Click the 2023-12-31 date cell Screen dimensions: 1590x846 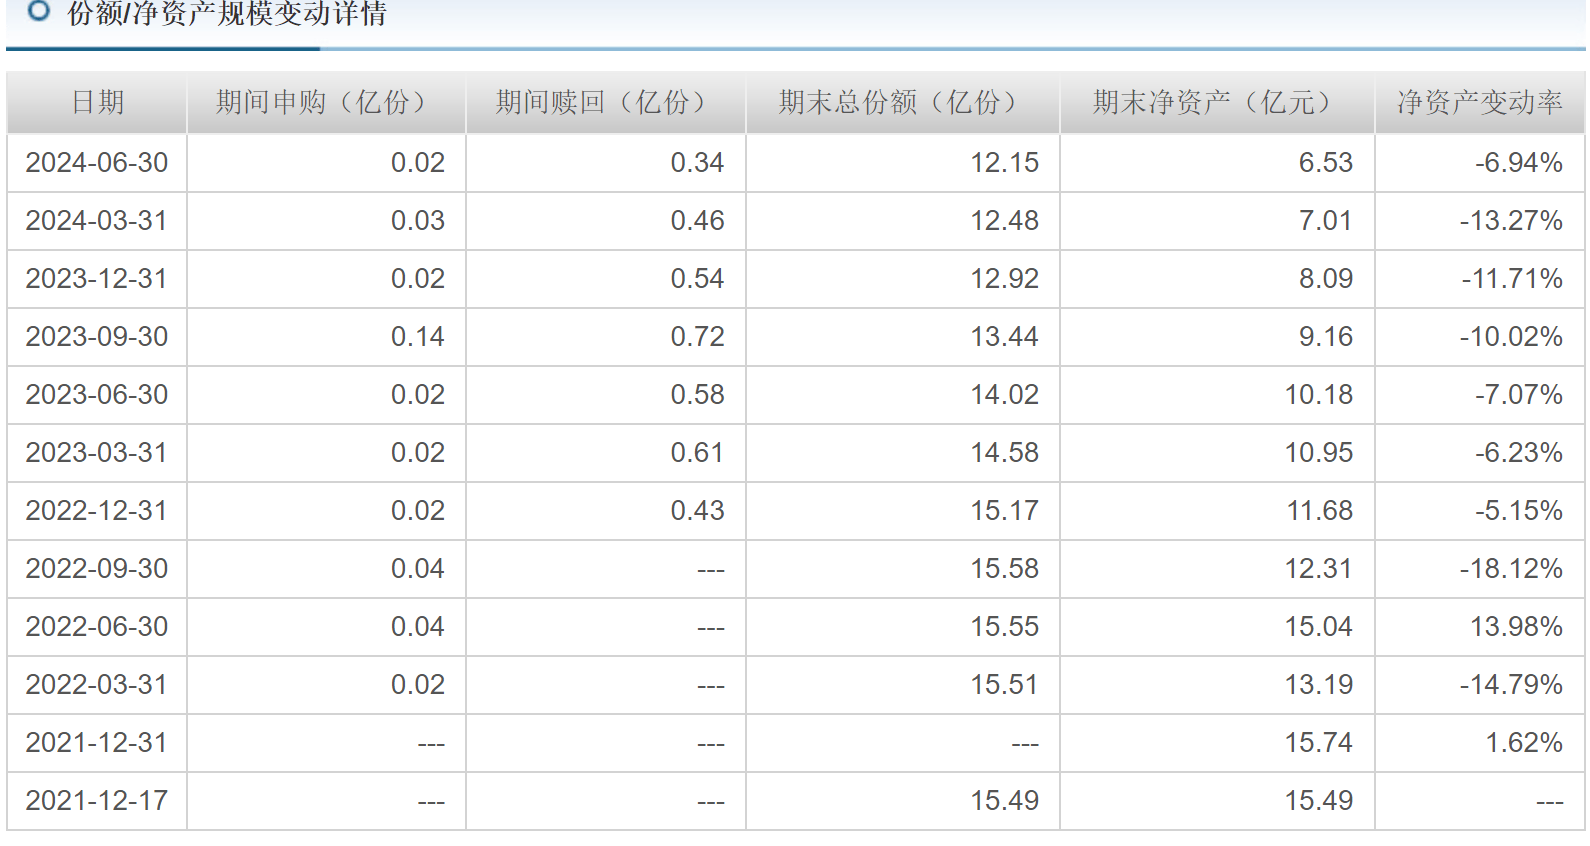(97, 278)
